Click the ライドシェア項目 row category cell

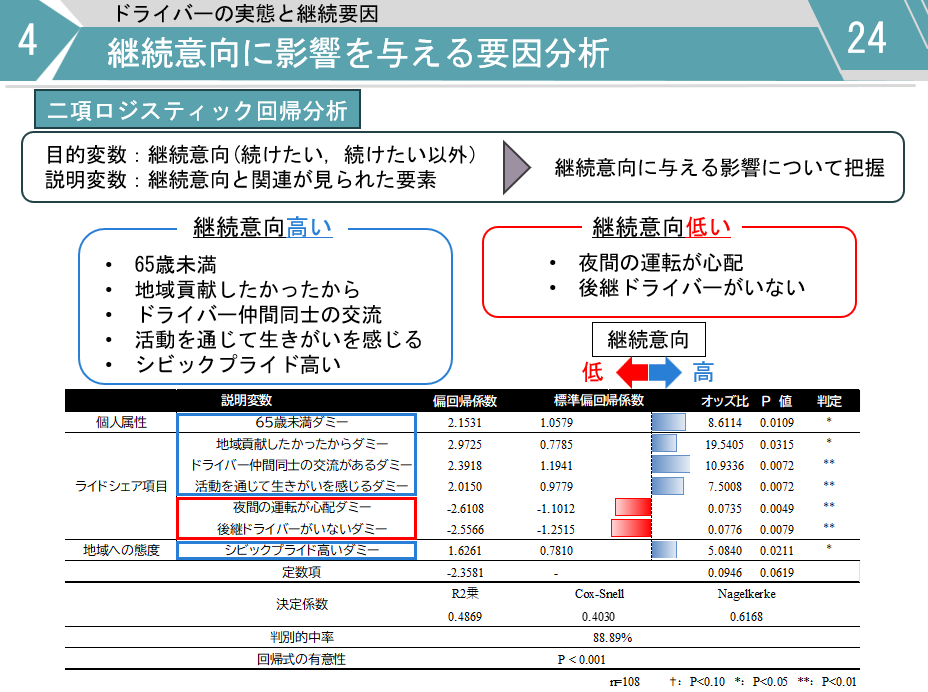121,486
